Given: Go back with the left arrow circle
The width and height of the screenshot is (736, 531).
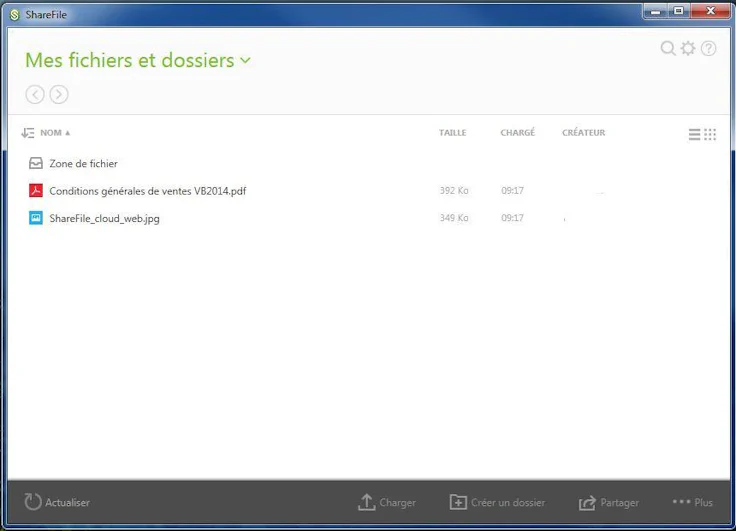Looking at the screenshot, I should pos(35,94).
